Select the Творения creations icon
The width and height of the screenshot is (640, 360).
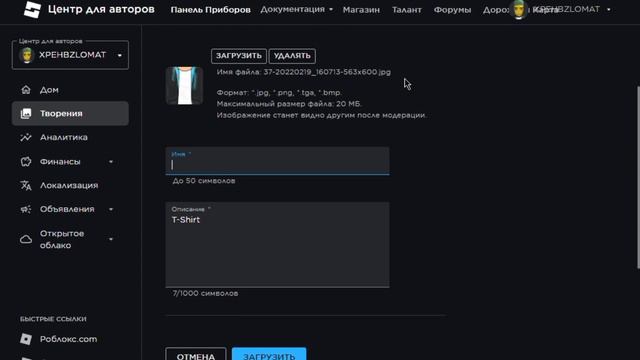point(26,113)
